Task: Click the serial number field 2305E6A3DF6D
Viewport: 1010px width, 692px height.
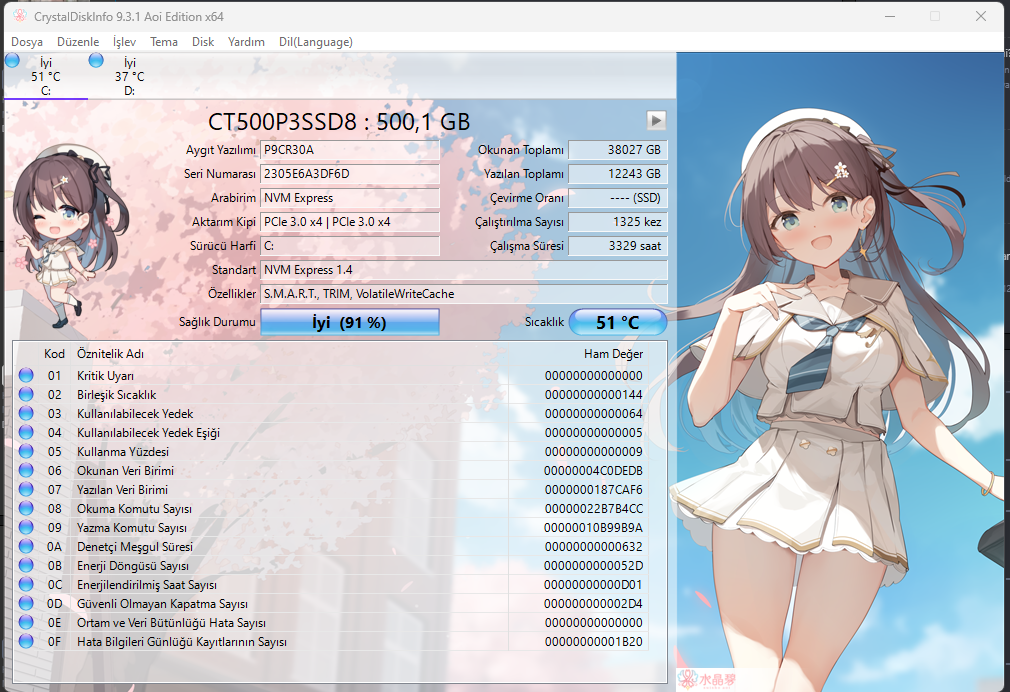Action: pyautogui.click(x=350, y=174)
